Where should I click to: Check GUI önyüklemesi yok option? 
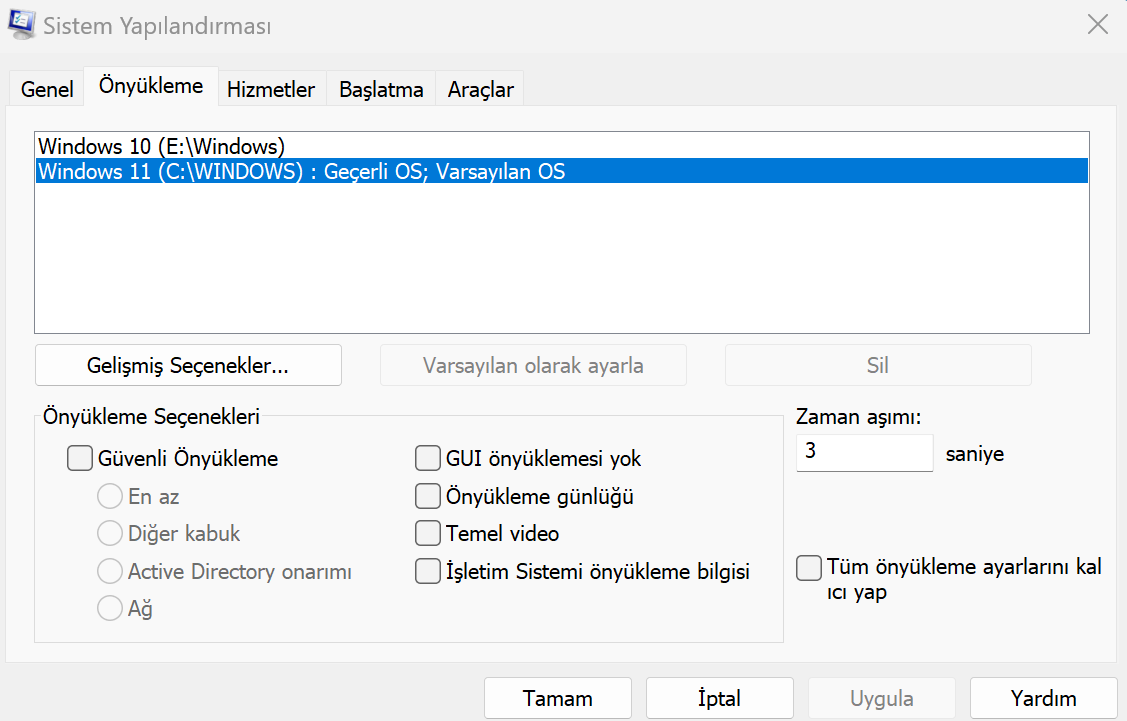pyautogui.click(x=428, y=459)
